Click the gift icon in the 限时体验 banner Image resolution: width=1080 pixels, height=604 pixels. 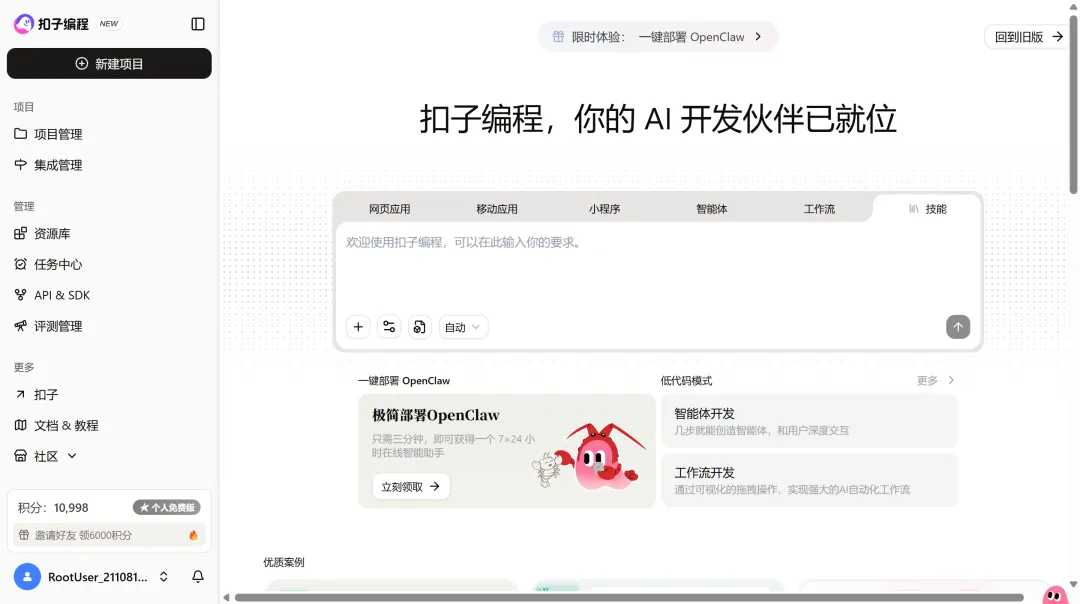click(x=559, y=37)
